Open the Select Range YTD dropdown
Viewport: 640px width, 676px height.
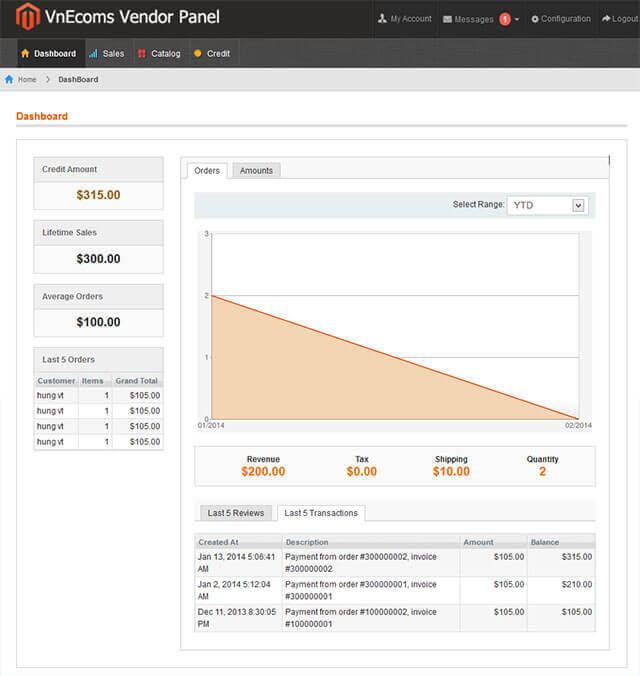point(547,205)
